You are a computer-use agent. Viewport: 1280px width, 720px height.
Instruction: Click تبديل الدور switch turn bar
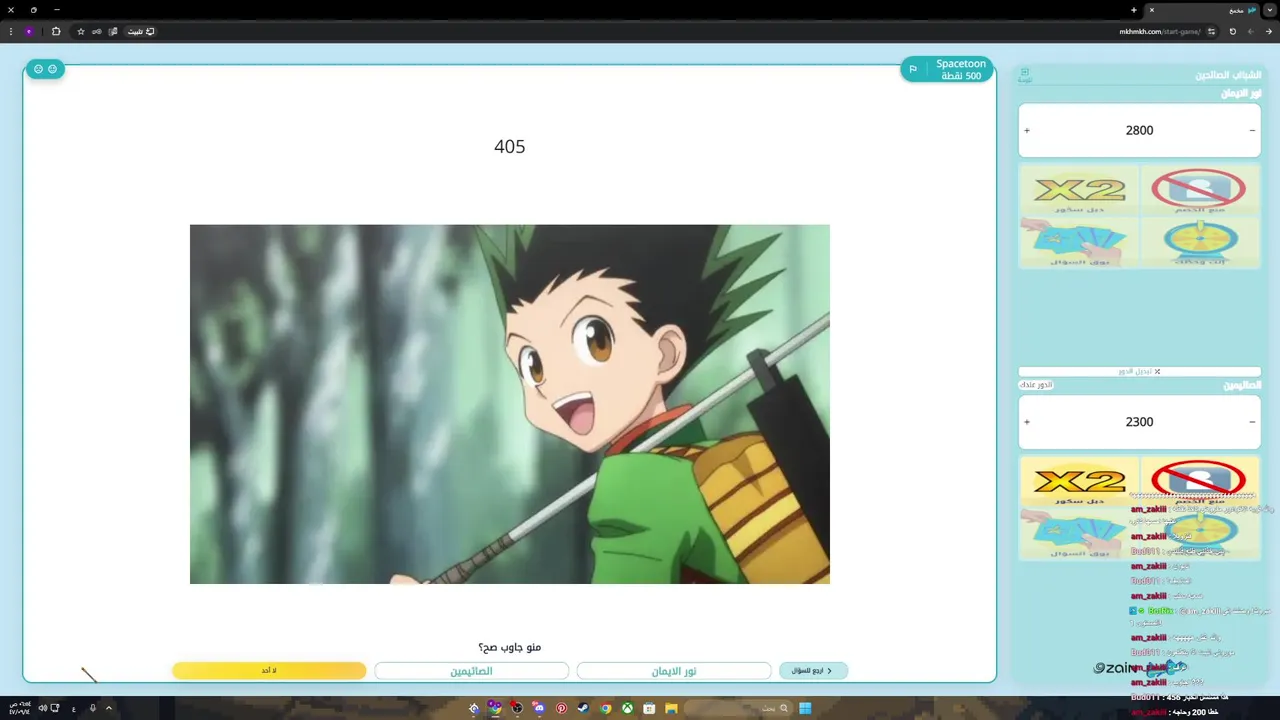pyautogui.click(x=1139, y=371)
